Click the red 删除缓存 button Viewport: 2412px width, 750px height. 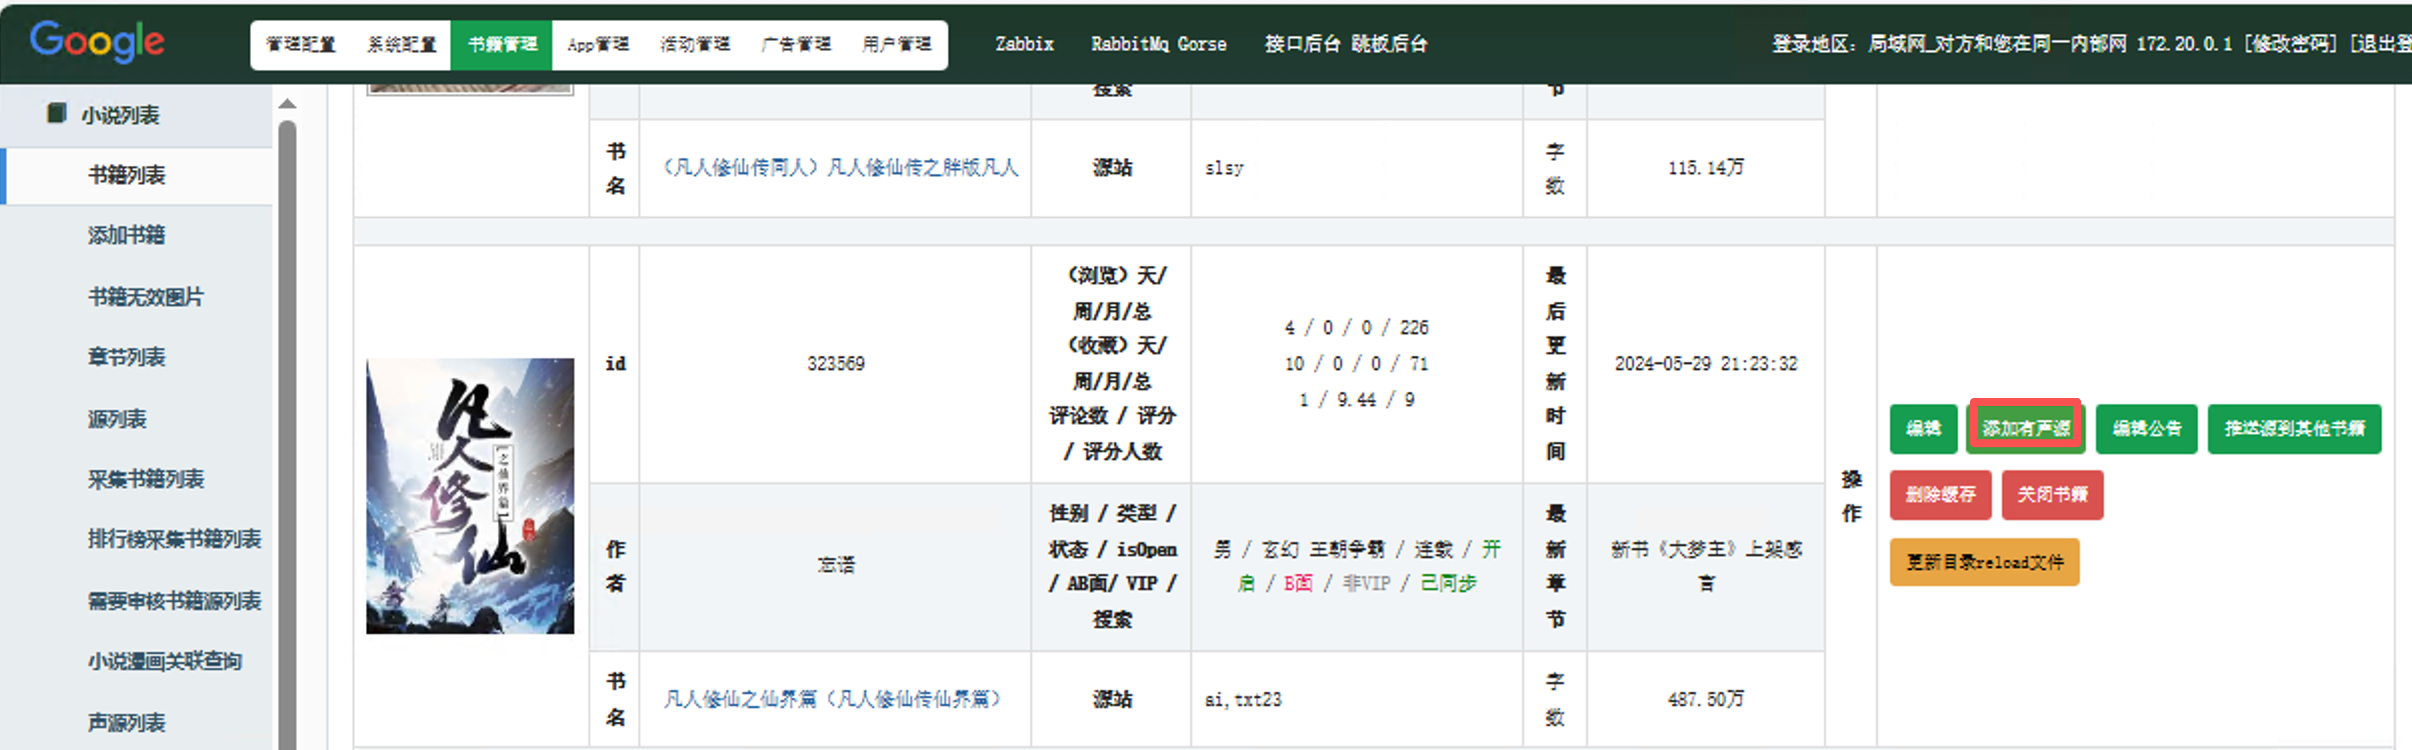tap(1940, 495)
